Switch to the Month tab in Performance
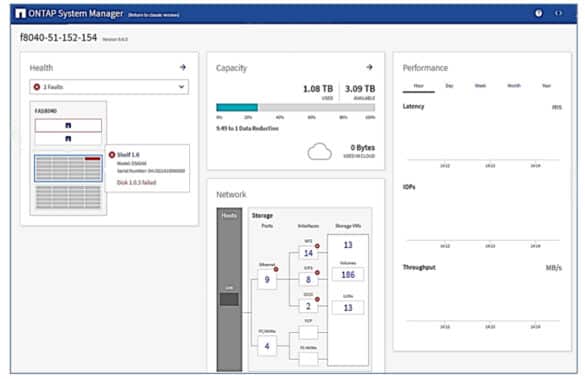 [x=514, y=86]
